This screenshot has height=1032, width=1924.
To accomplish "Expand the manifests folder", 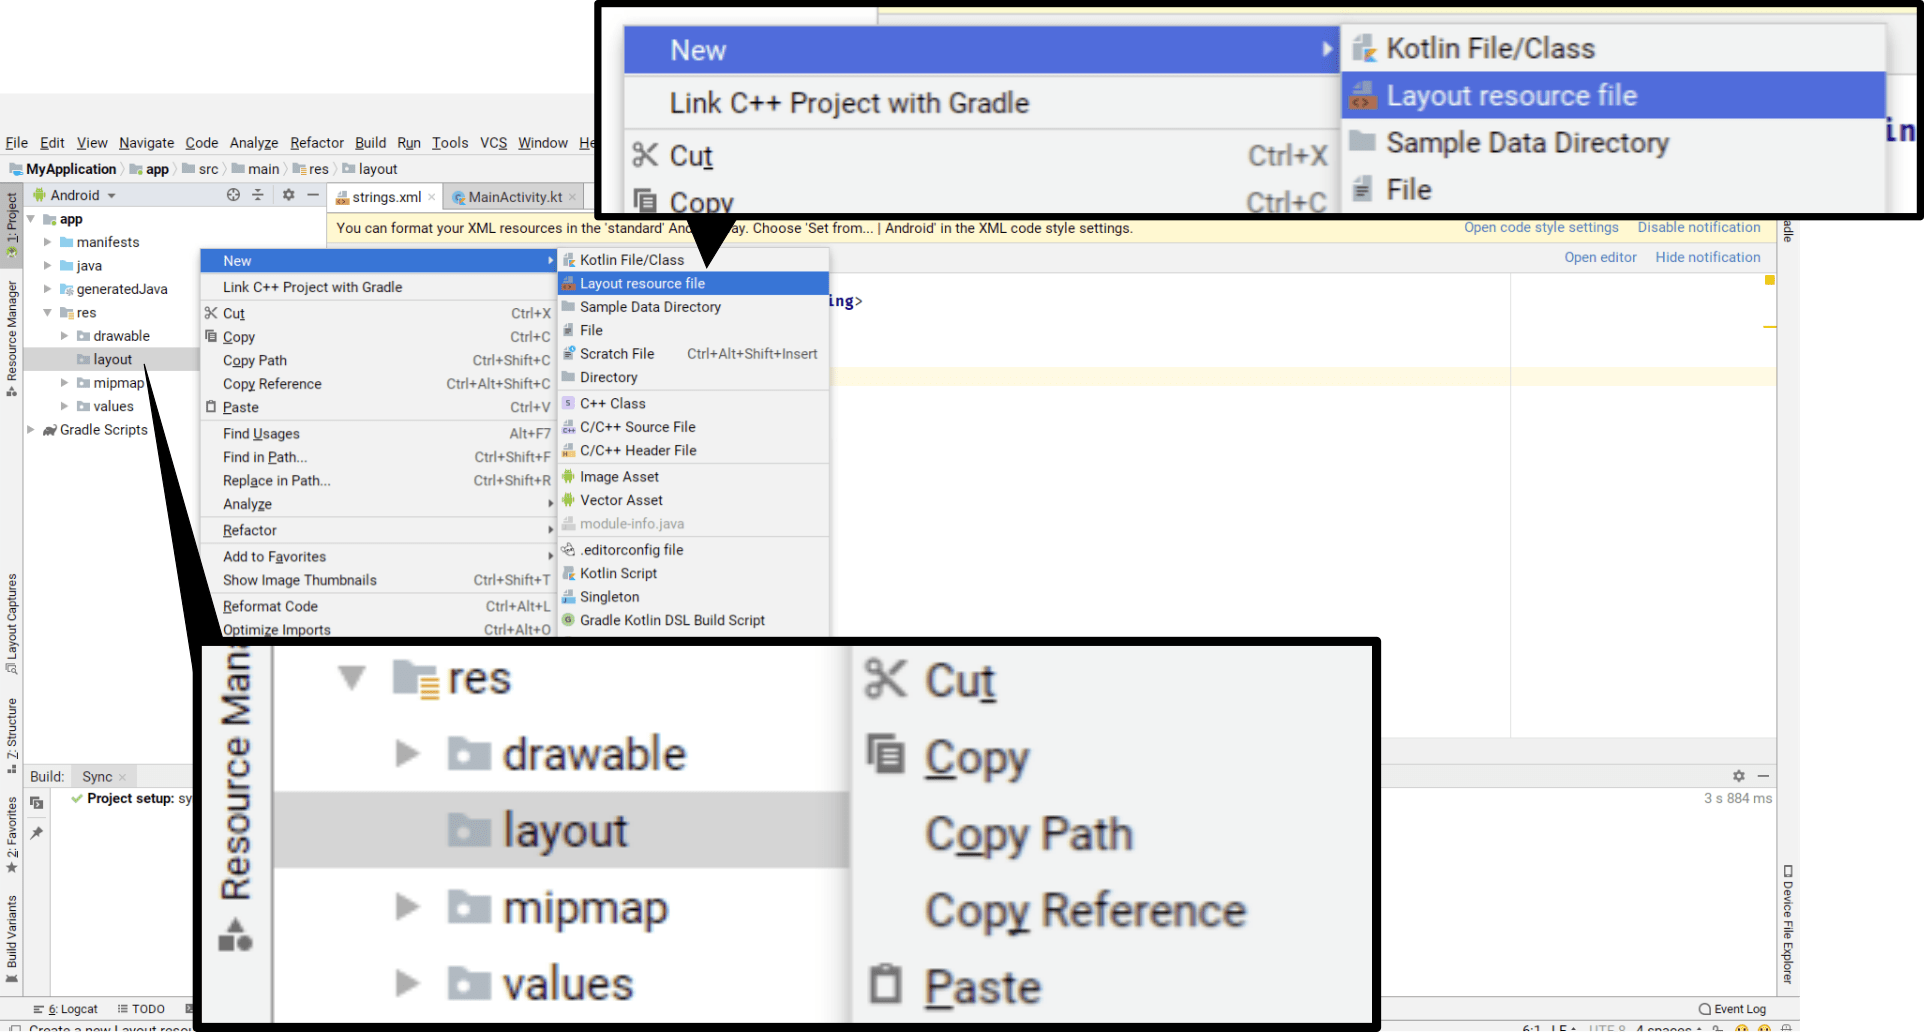I will tap(47, 242).
